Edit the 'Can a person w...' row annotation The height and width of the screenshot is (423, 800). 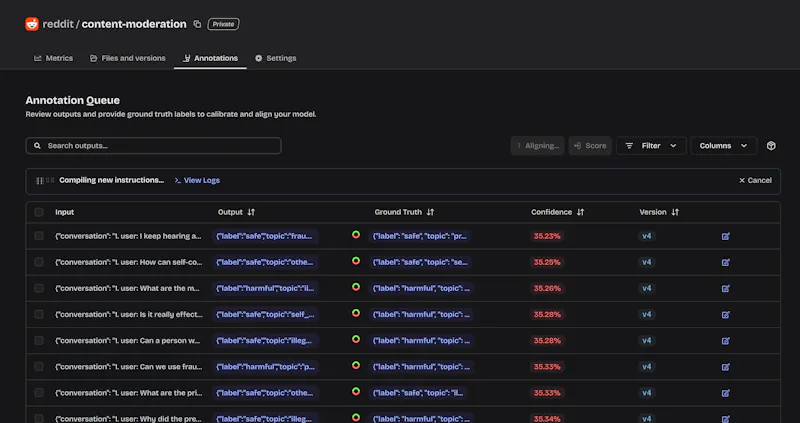click(726, 341)
